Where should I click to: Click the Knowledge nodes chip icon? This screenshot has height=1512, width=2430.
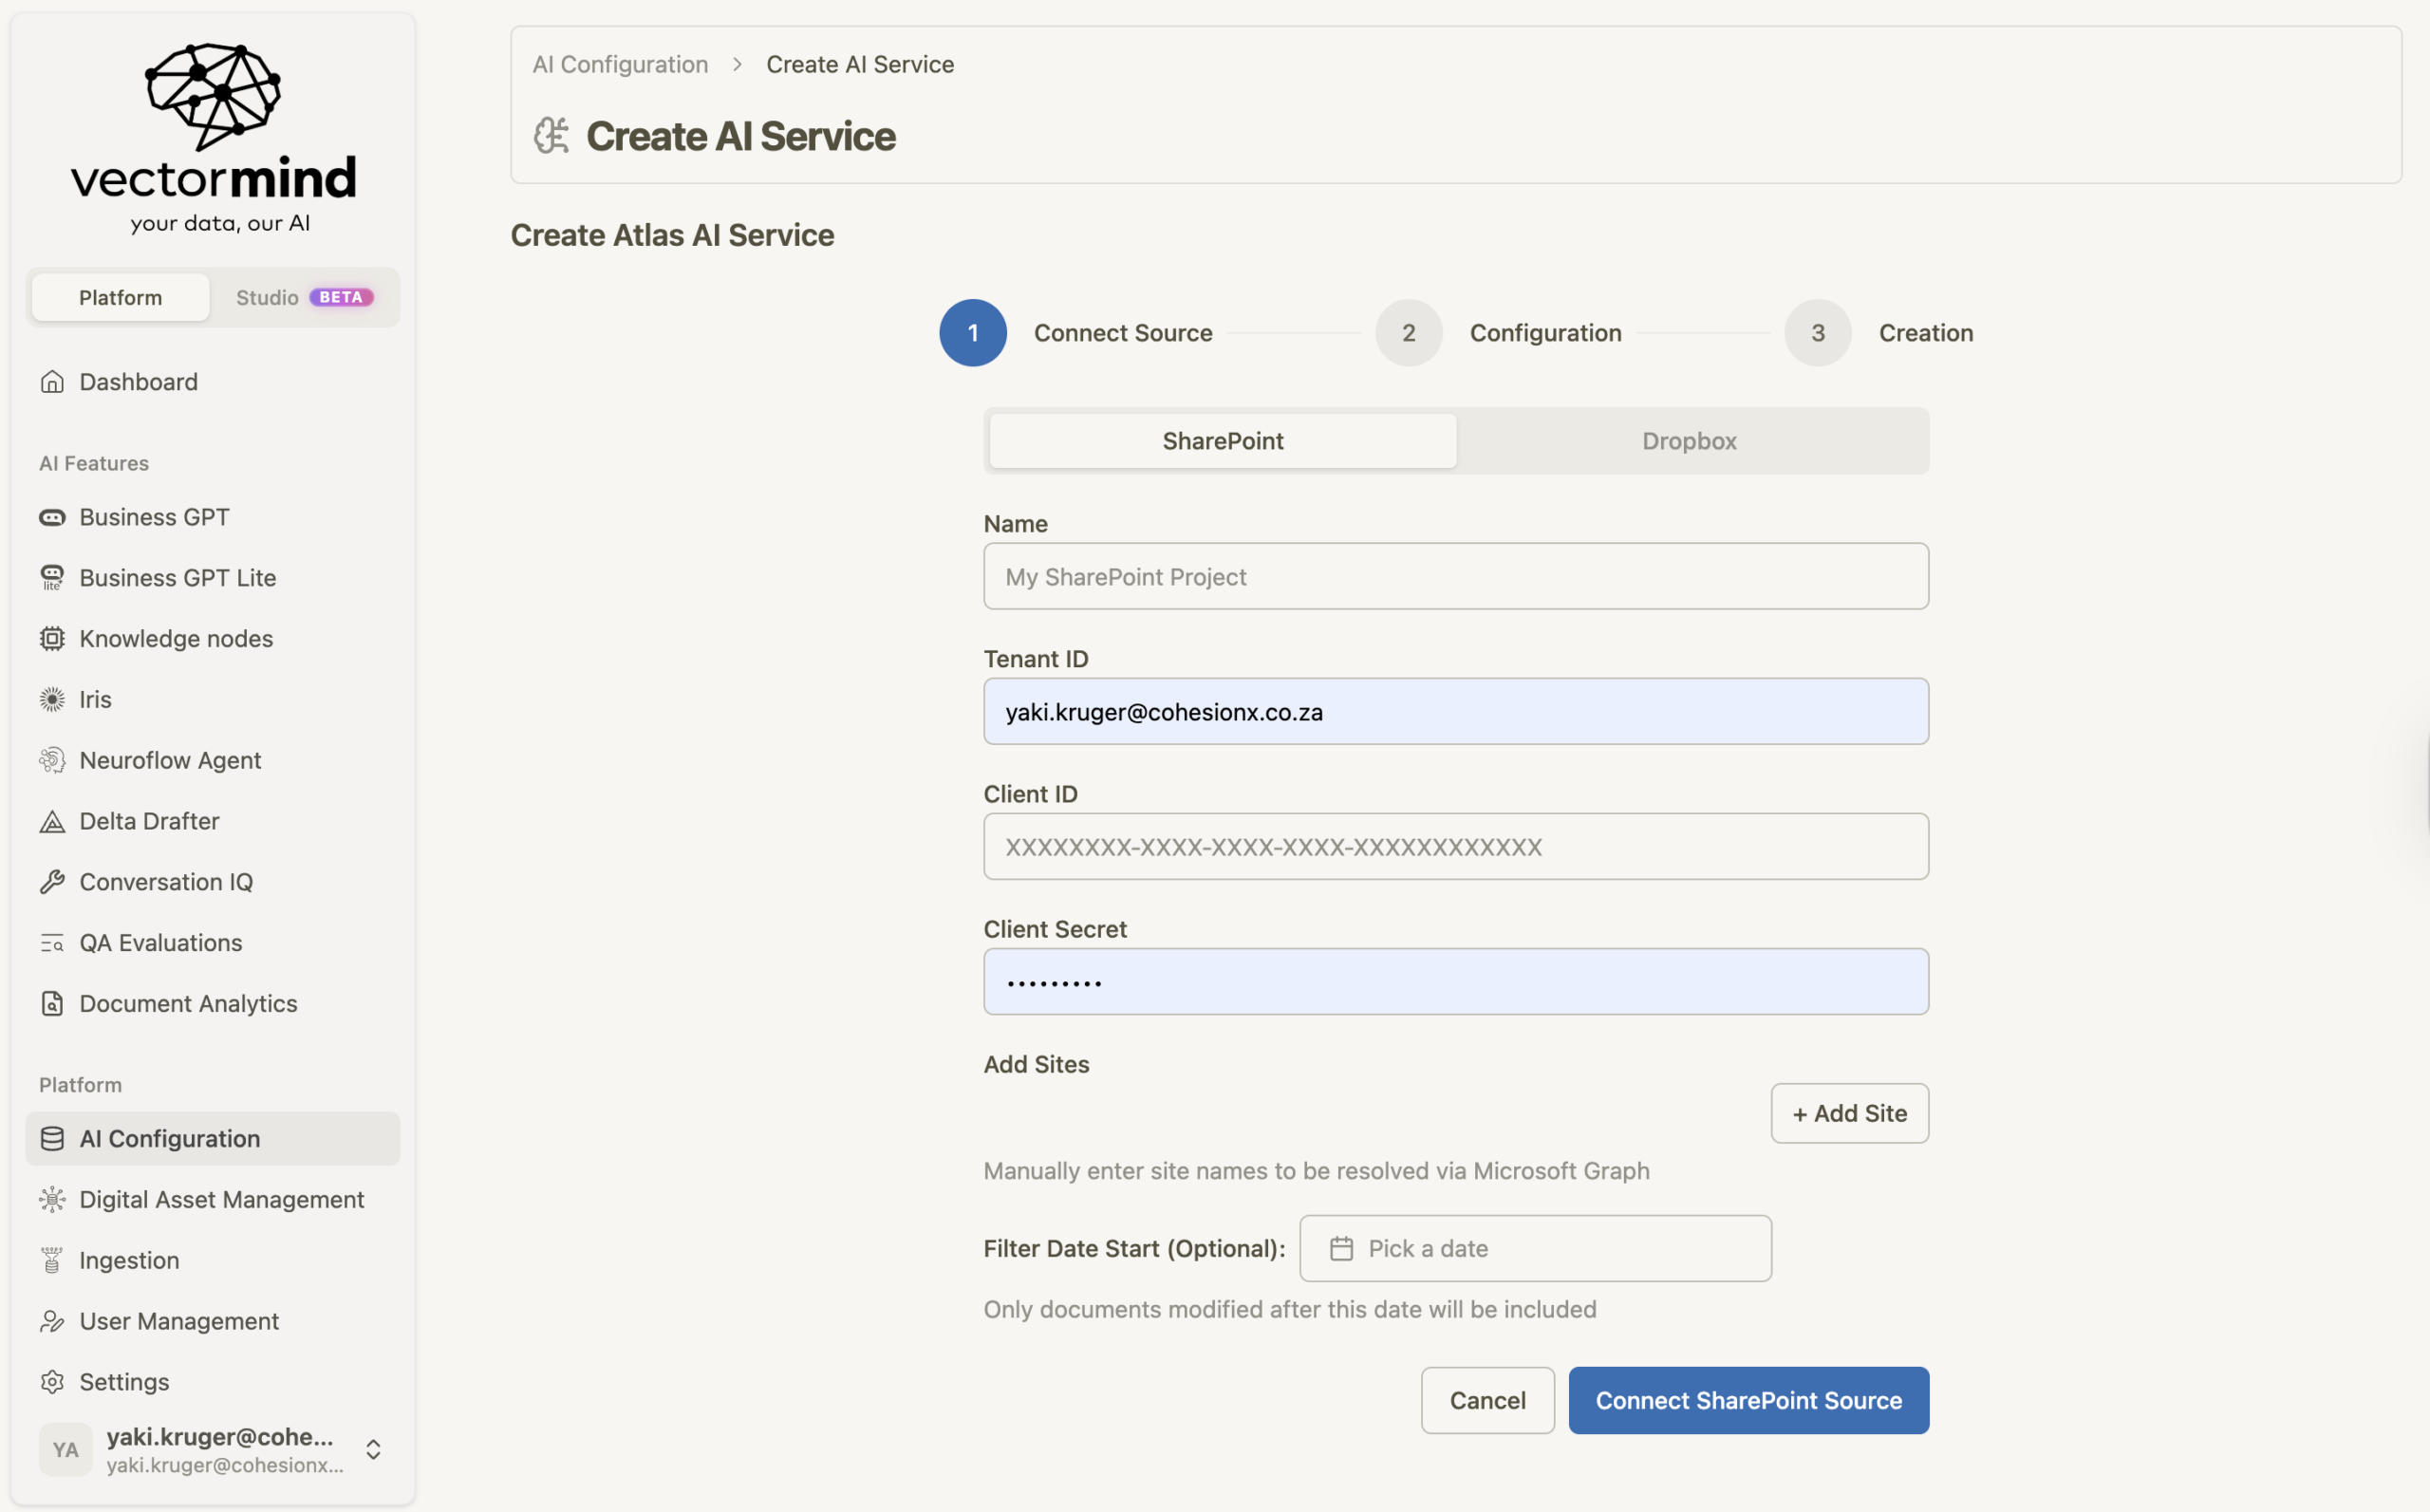[x=52, y=639]
